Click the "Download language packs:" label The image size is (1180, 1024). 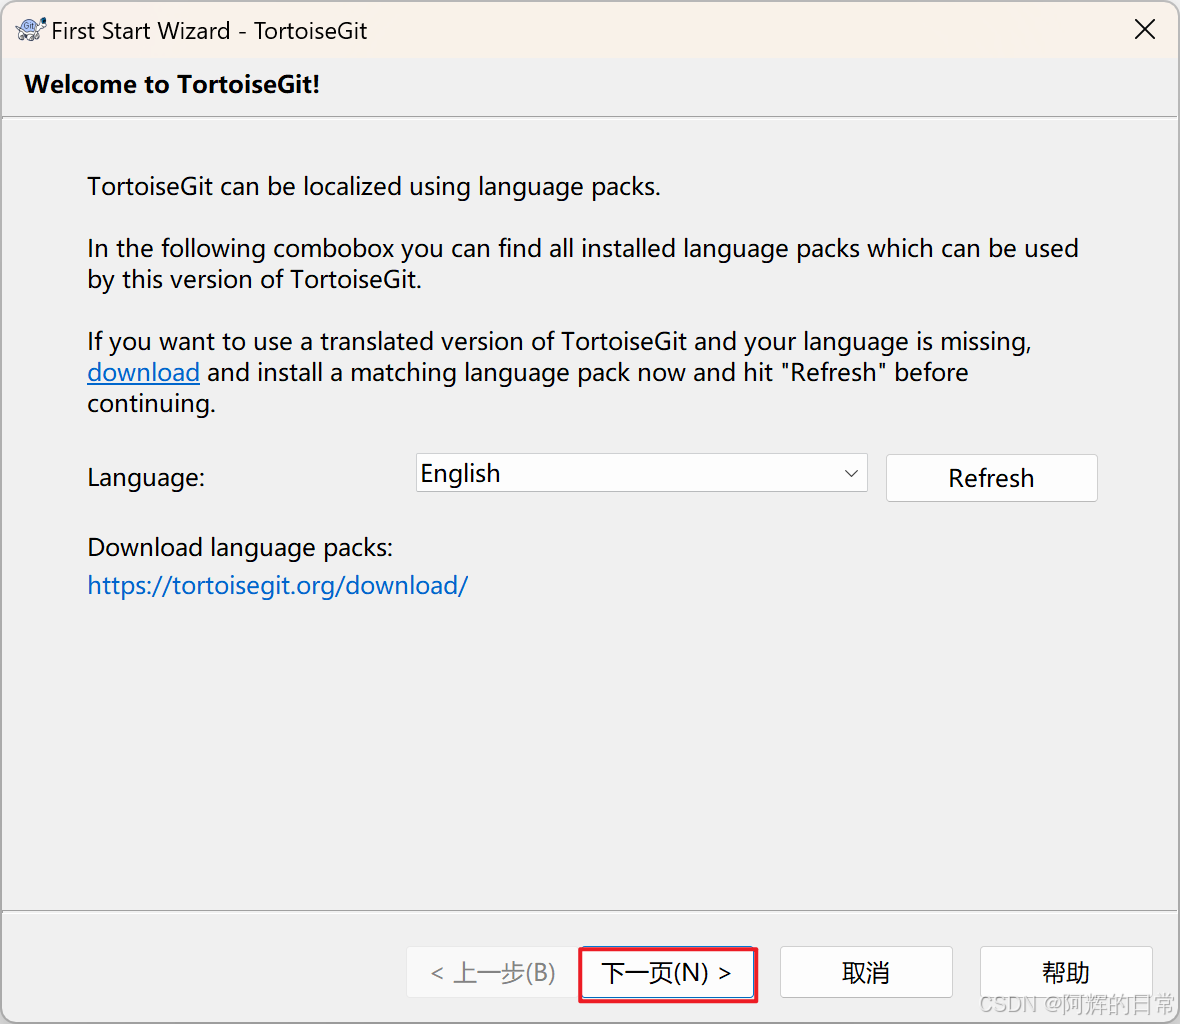click(240, 548)
